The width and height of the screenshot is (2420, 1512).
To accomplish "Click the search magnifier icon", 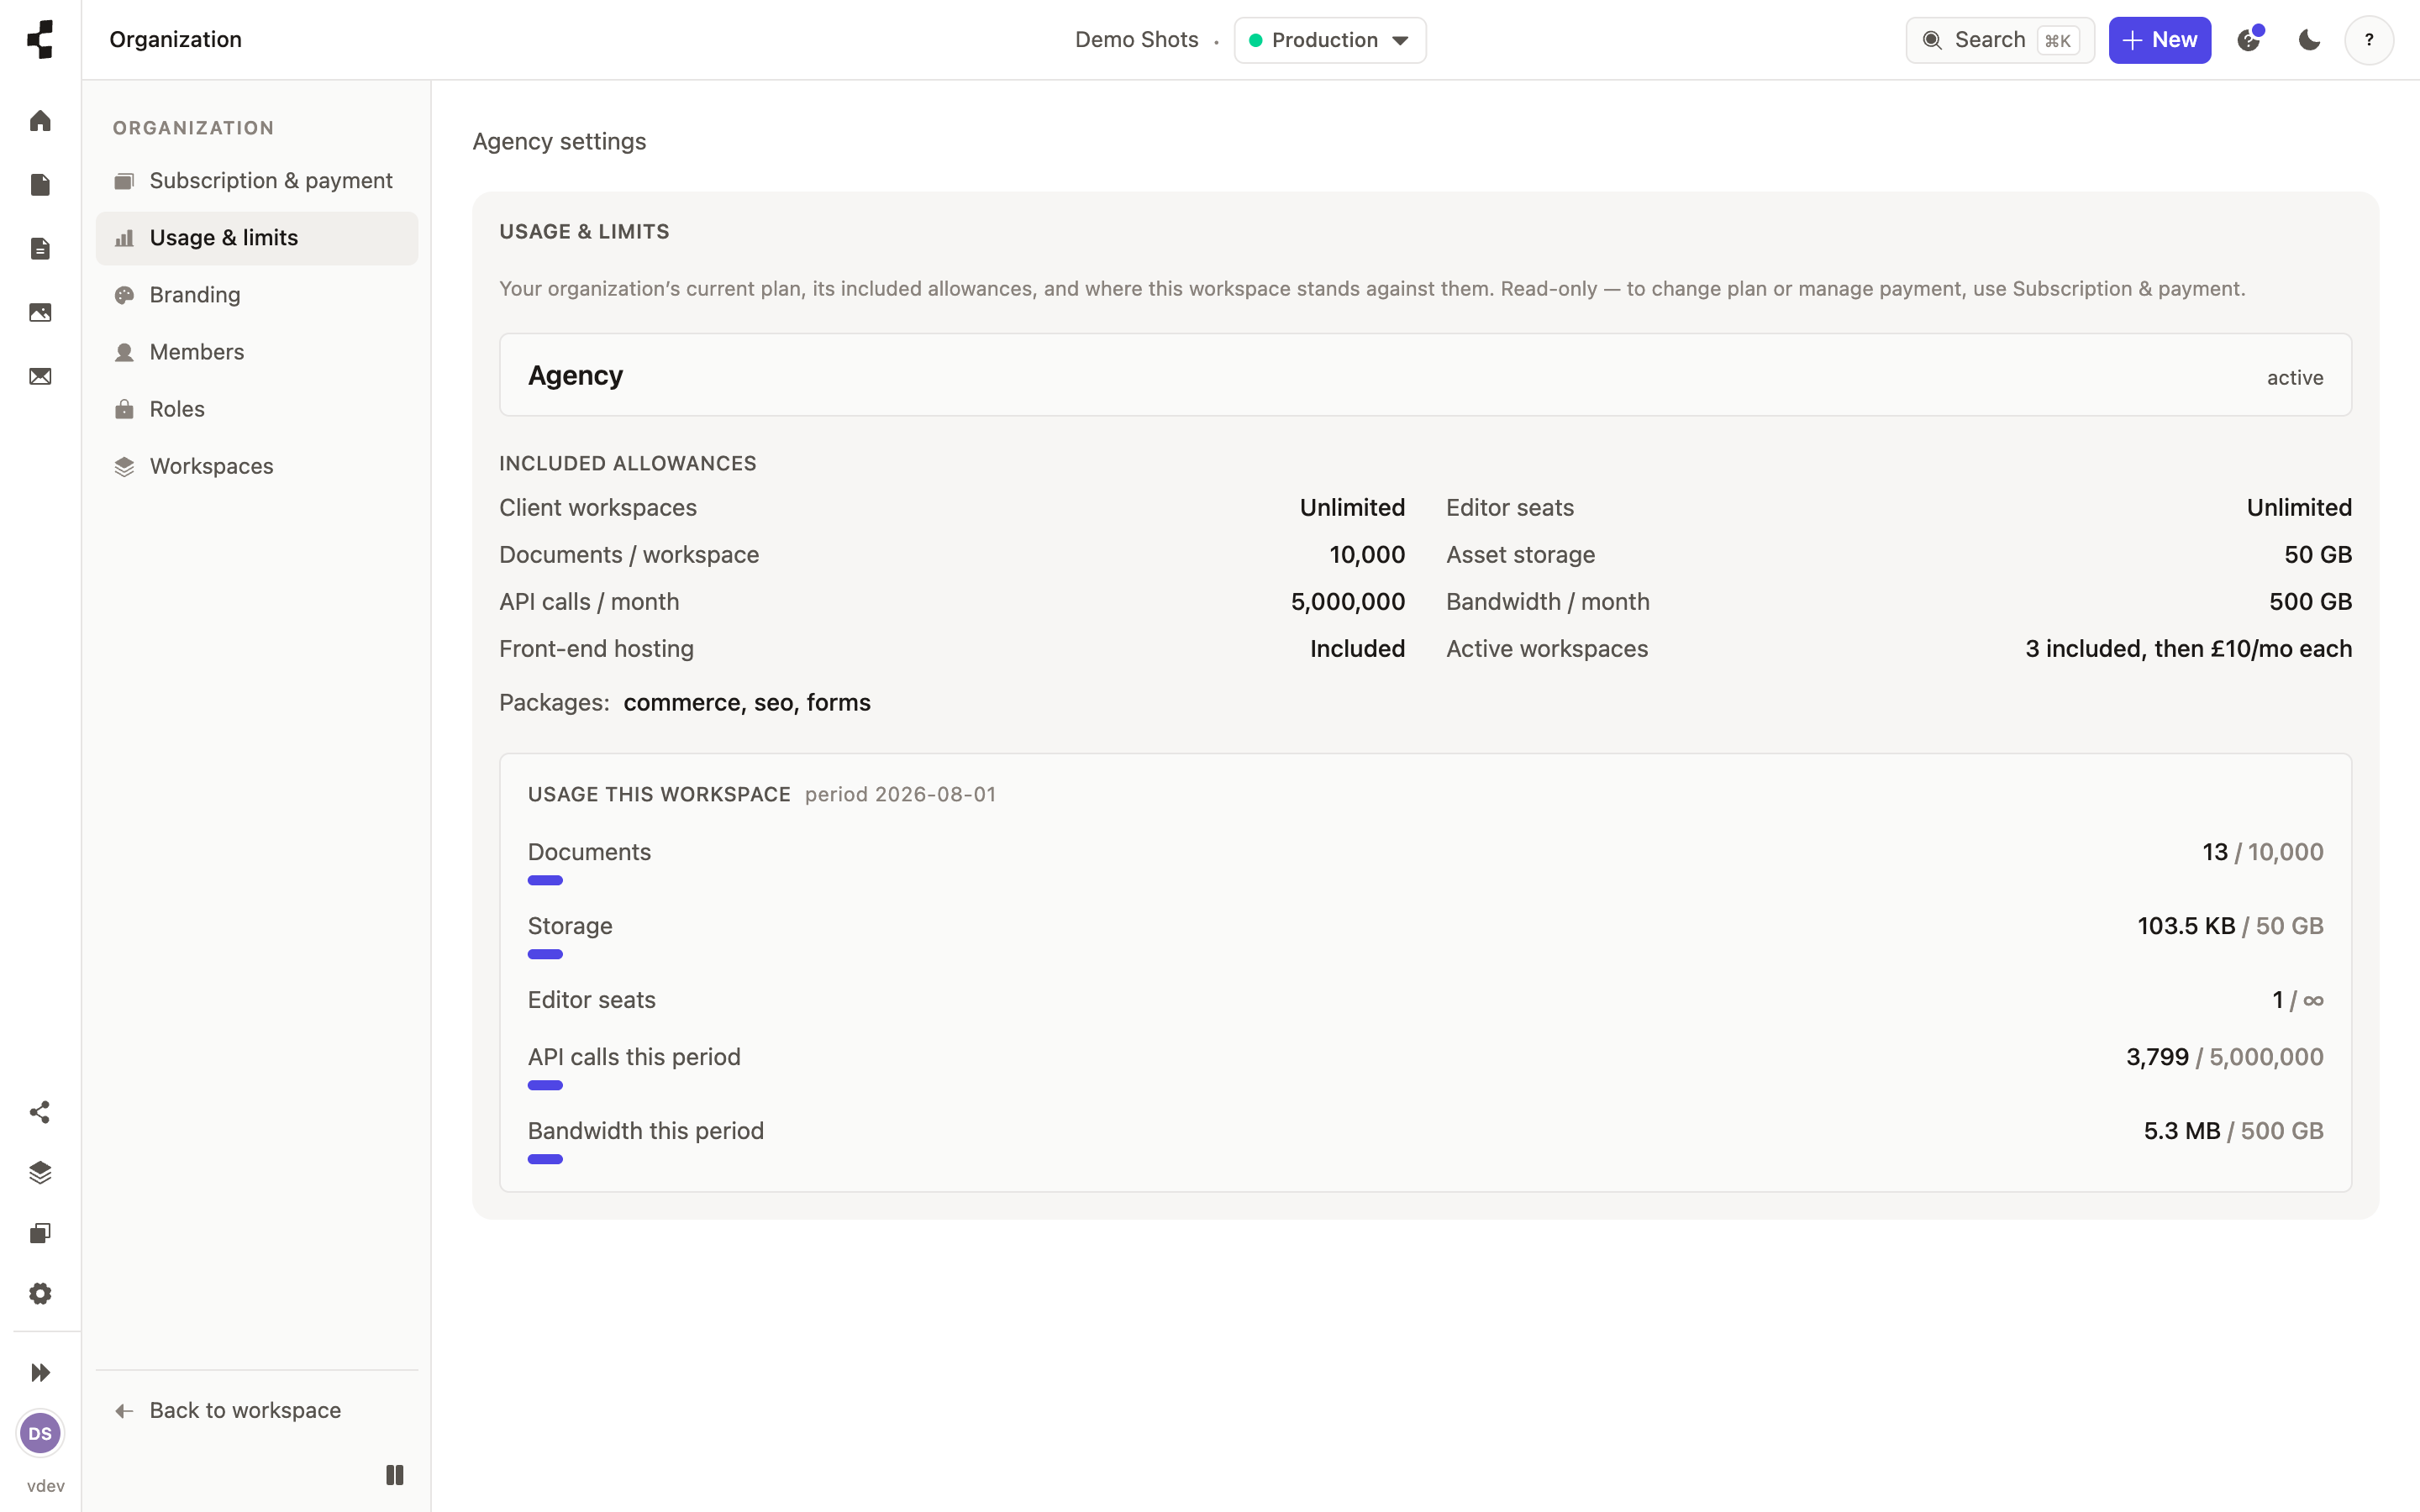I will tap(1932, 40).
